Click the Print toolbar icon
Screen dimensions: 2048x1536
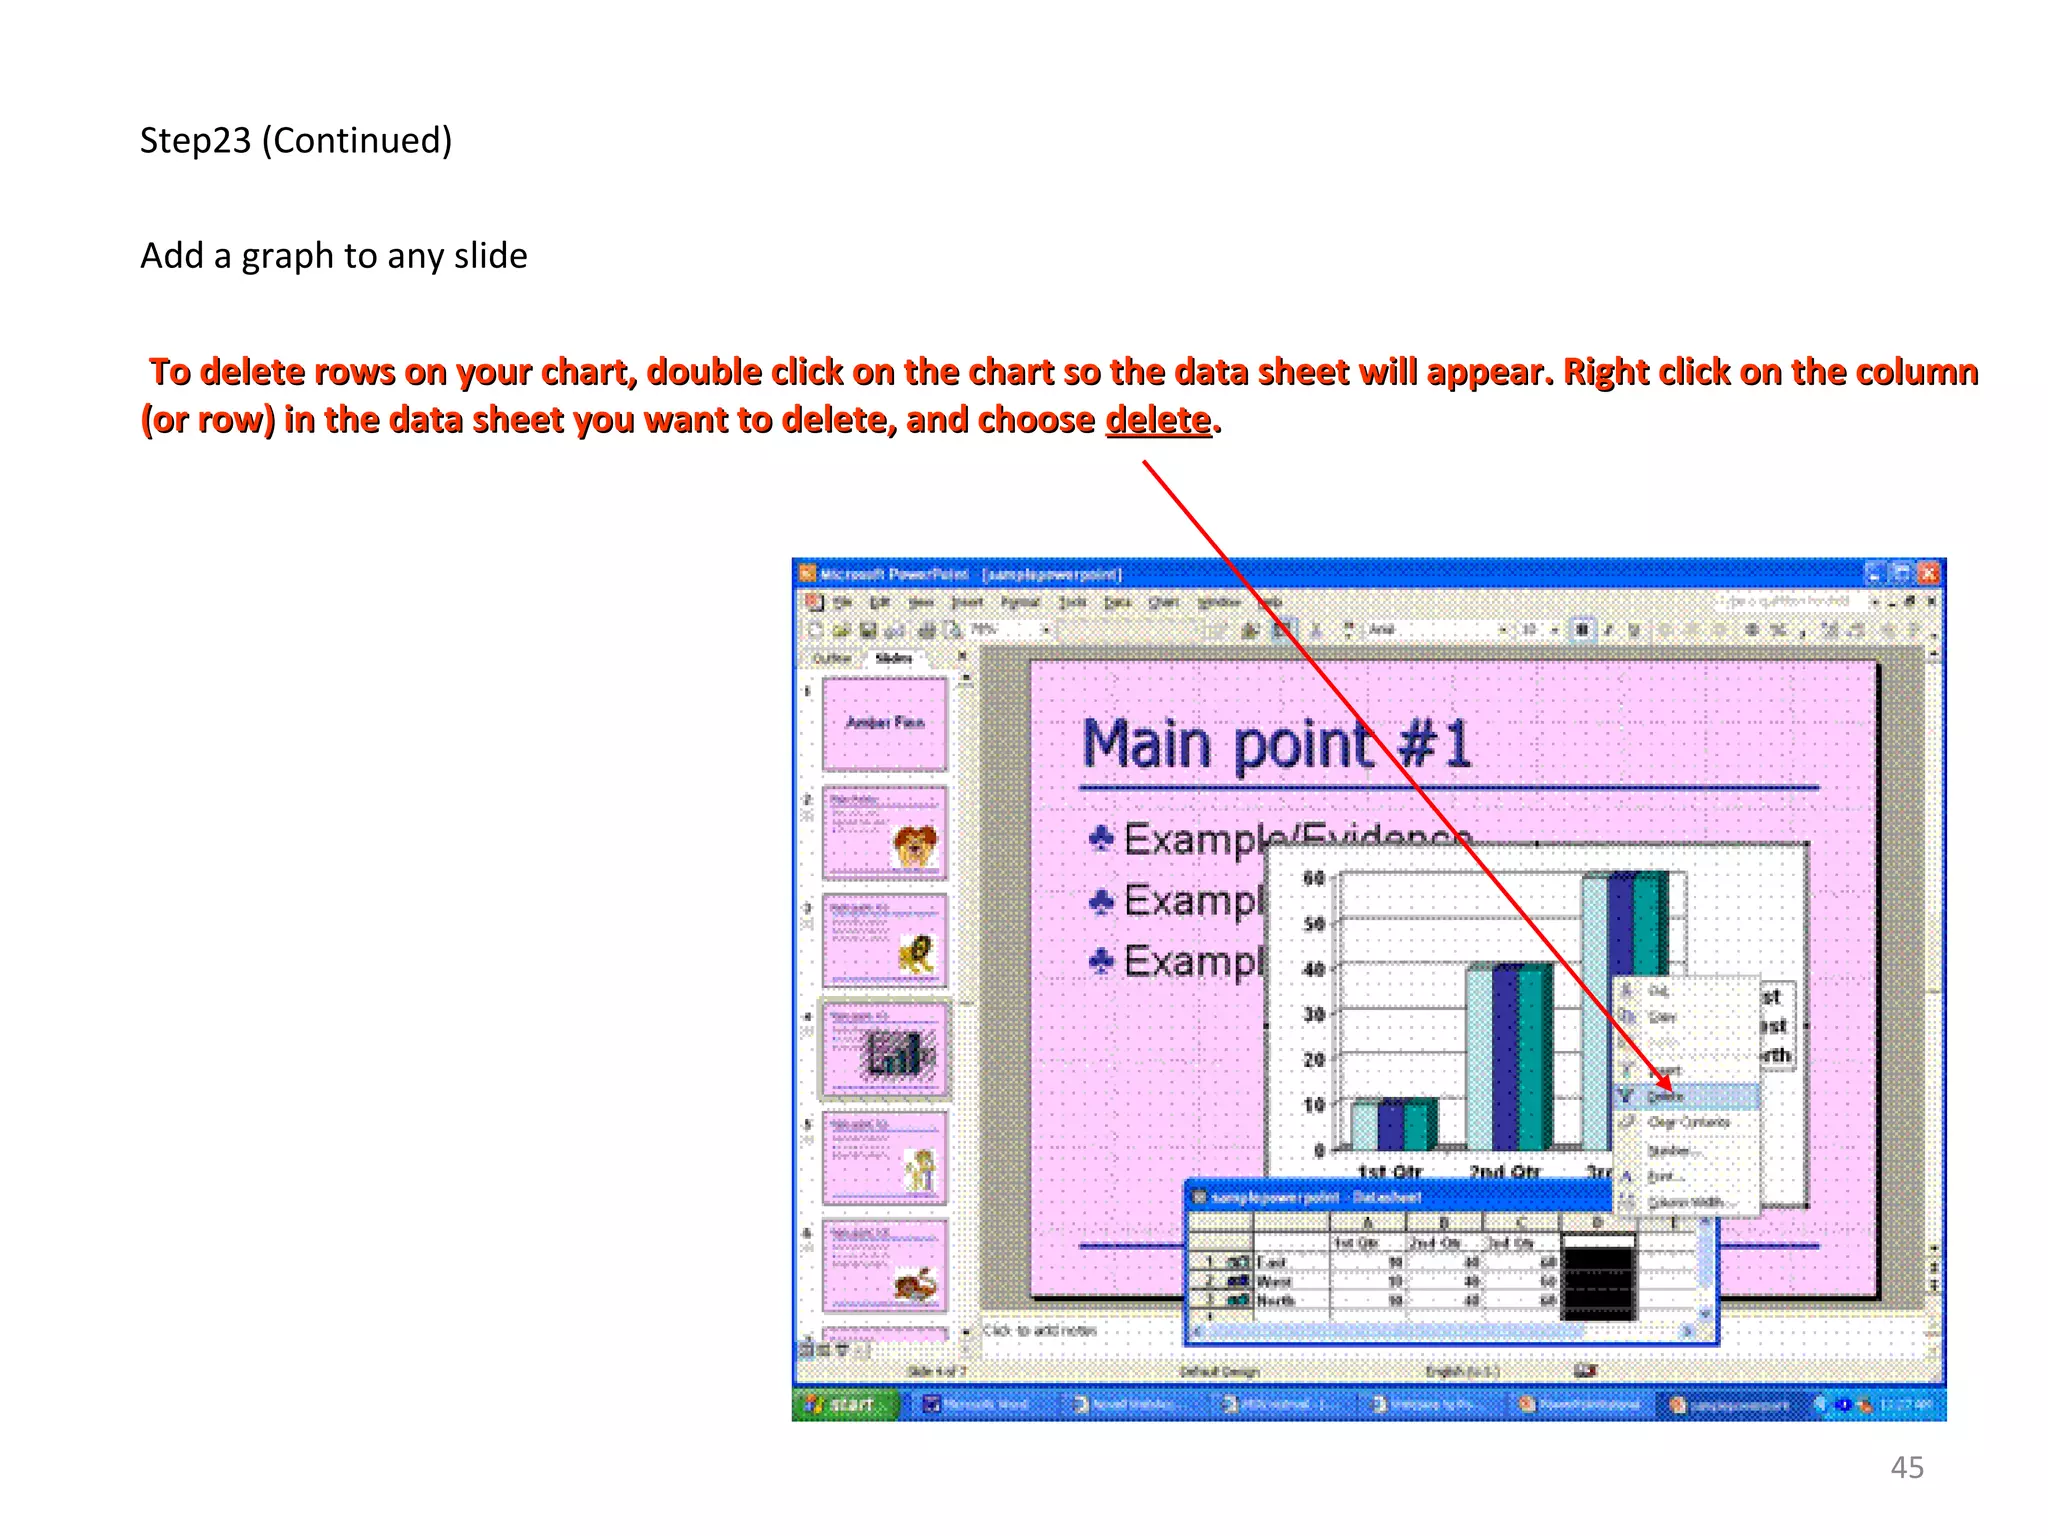927,629
